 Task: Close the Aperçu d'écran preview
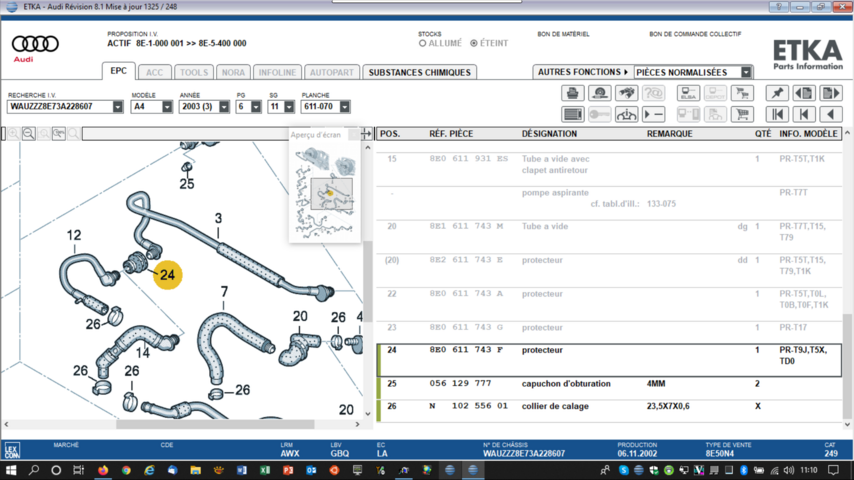click(355, 134)
